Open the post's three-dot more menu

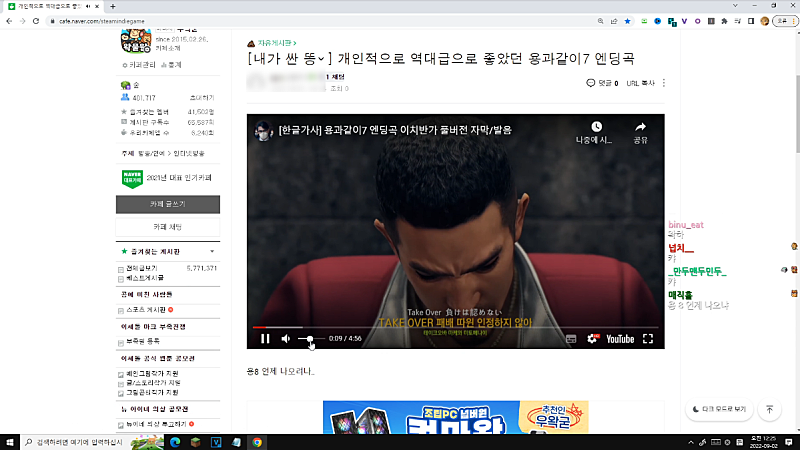click(664, 83)
